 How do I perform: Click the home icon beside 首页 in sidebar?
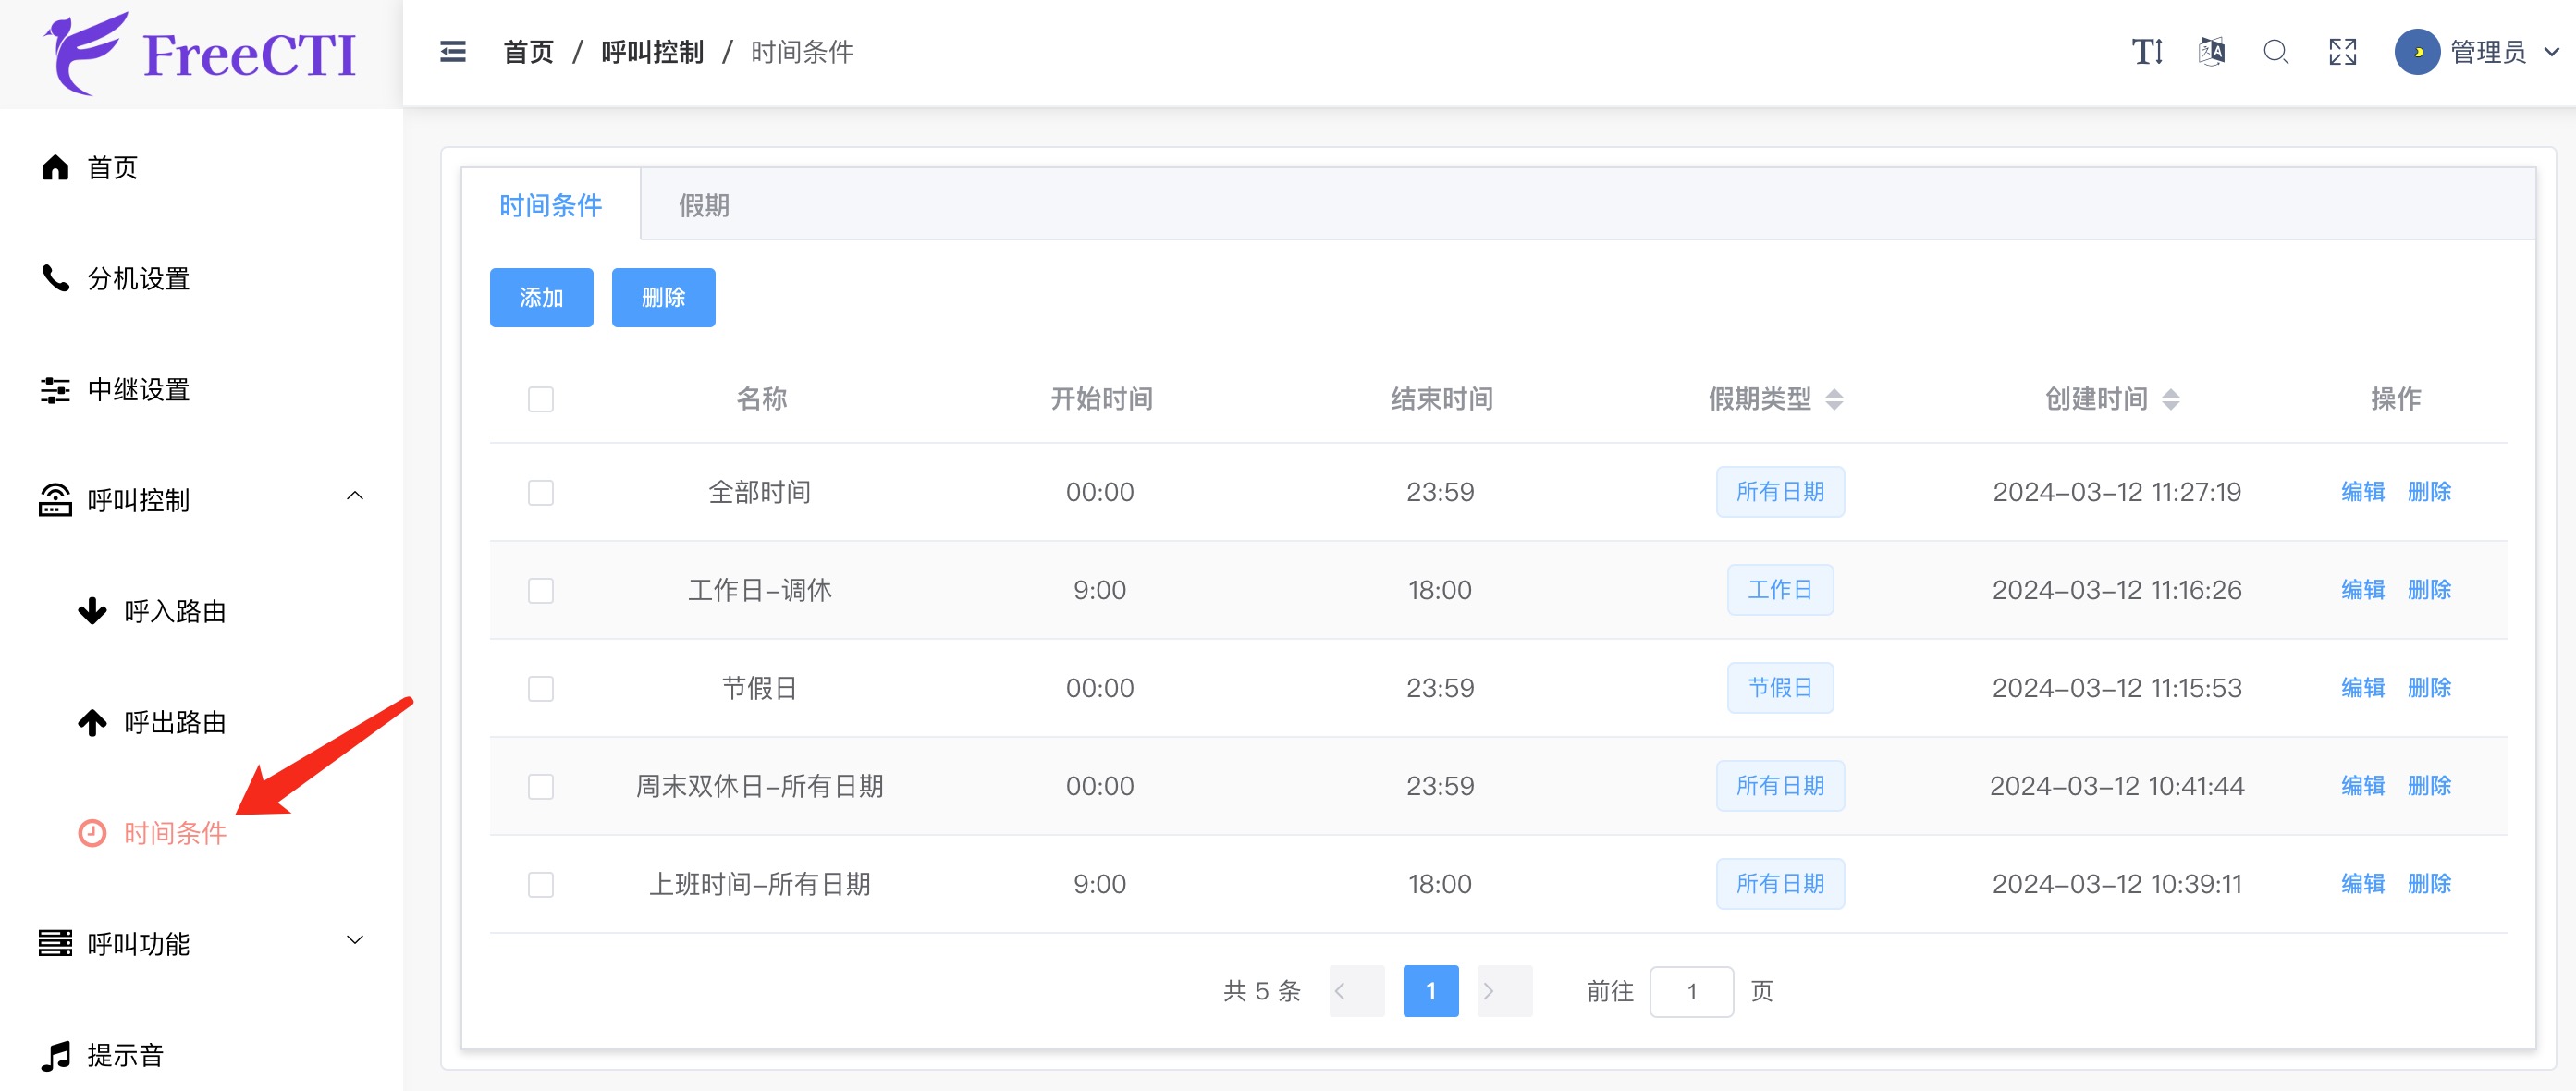click(55, 167)
